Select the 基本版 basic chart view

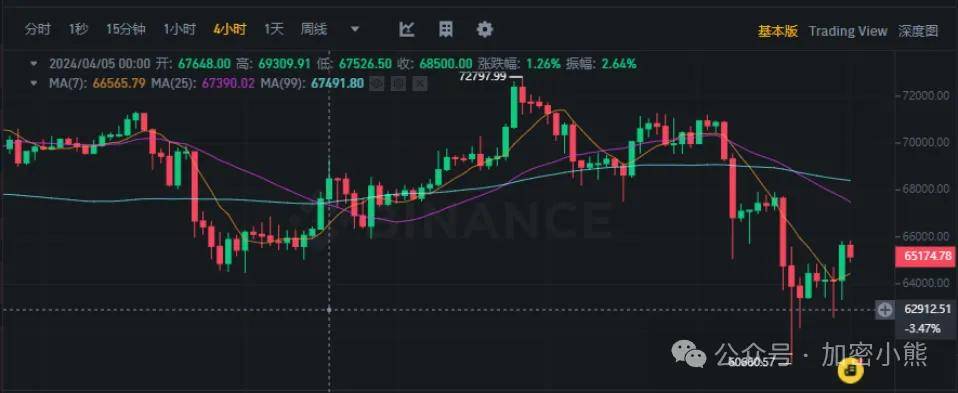point(778,31)
